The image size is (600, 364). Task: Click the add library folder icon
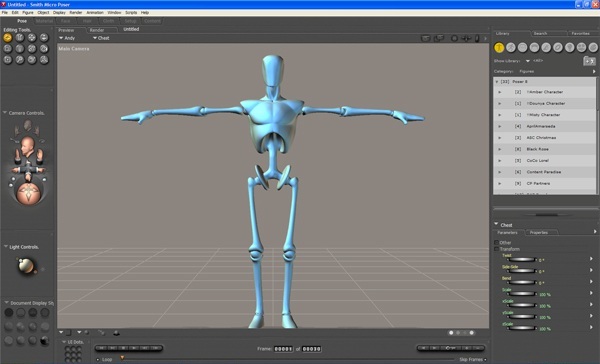coord(589,61)
